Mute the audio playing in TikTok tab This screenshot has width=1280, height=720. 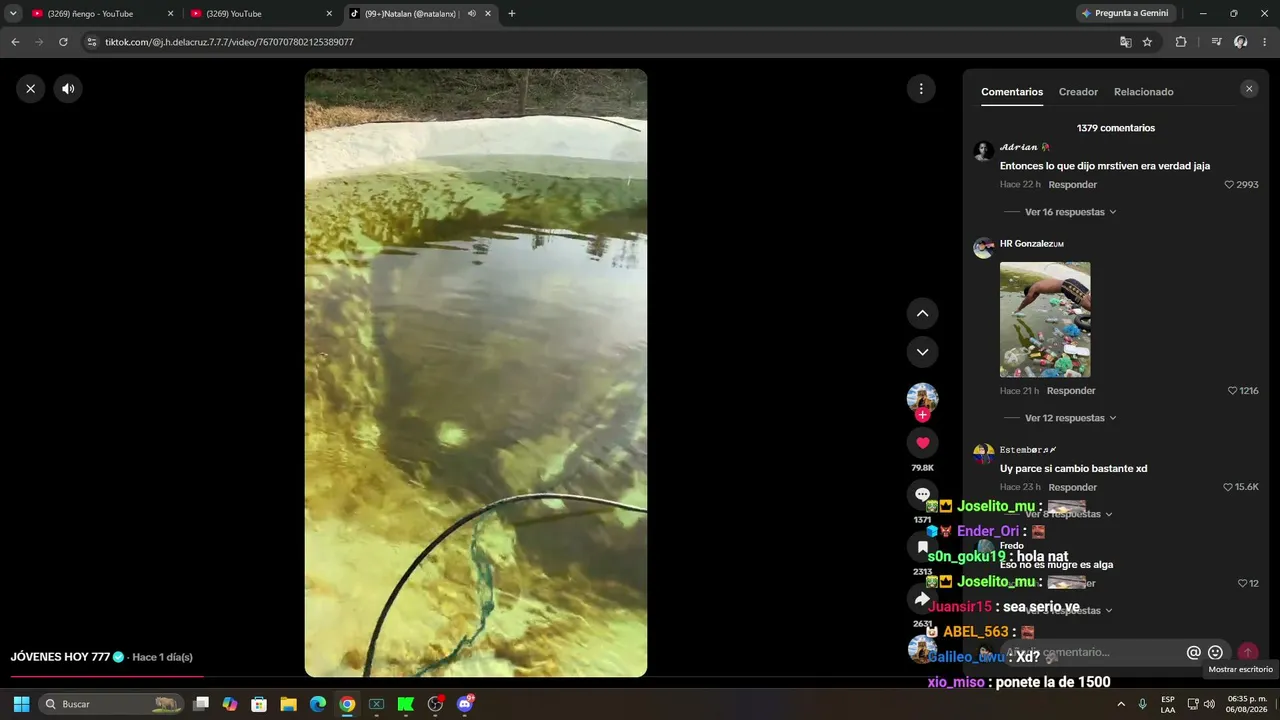click(x=471, y=14)
